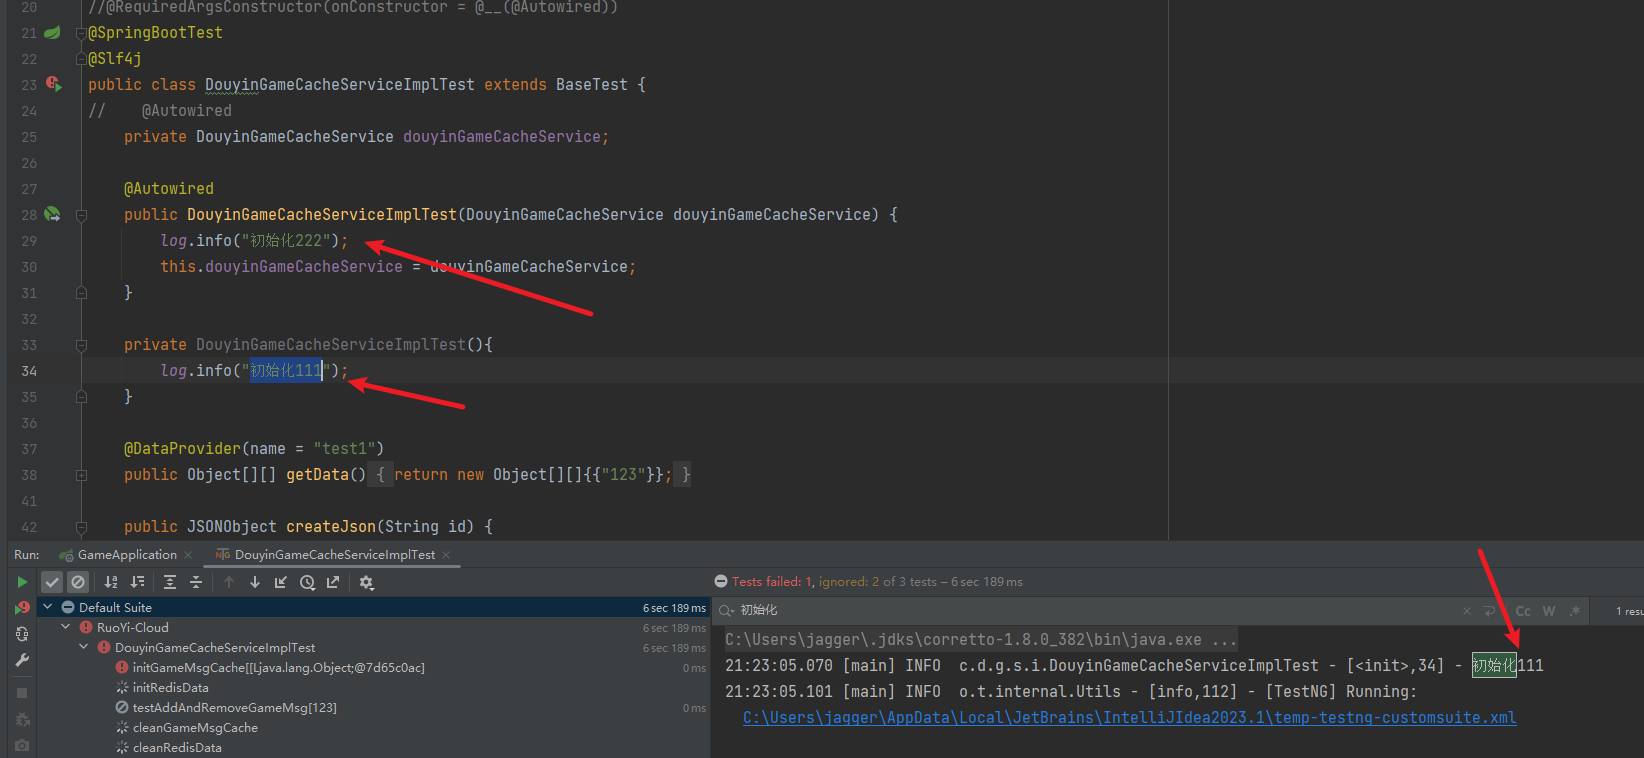Open temp-testng-customsuite.xml link in console
The image size is (1644, 758).
(1129, 717)
